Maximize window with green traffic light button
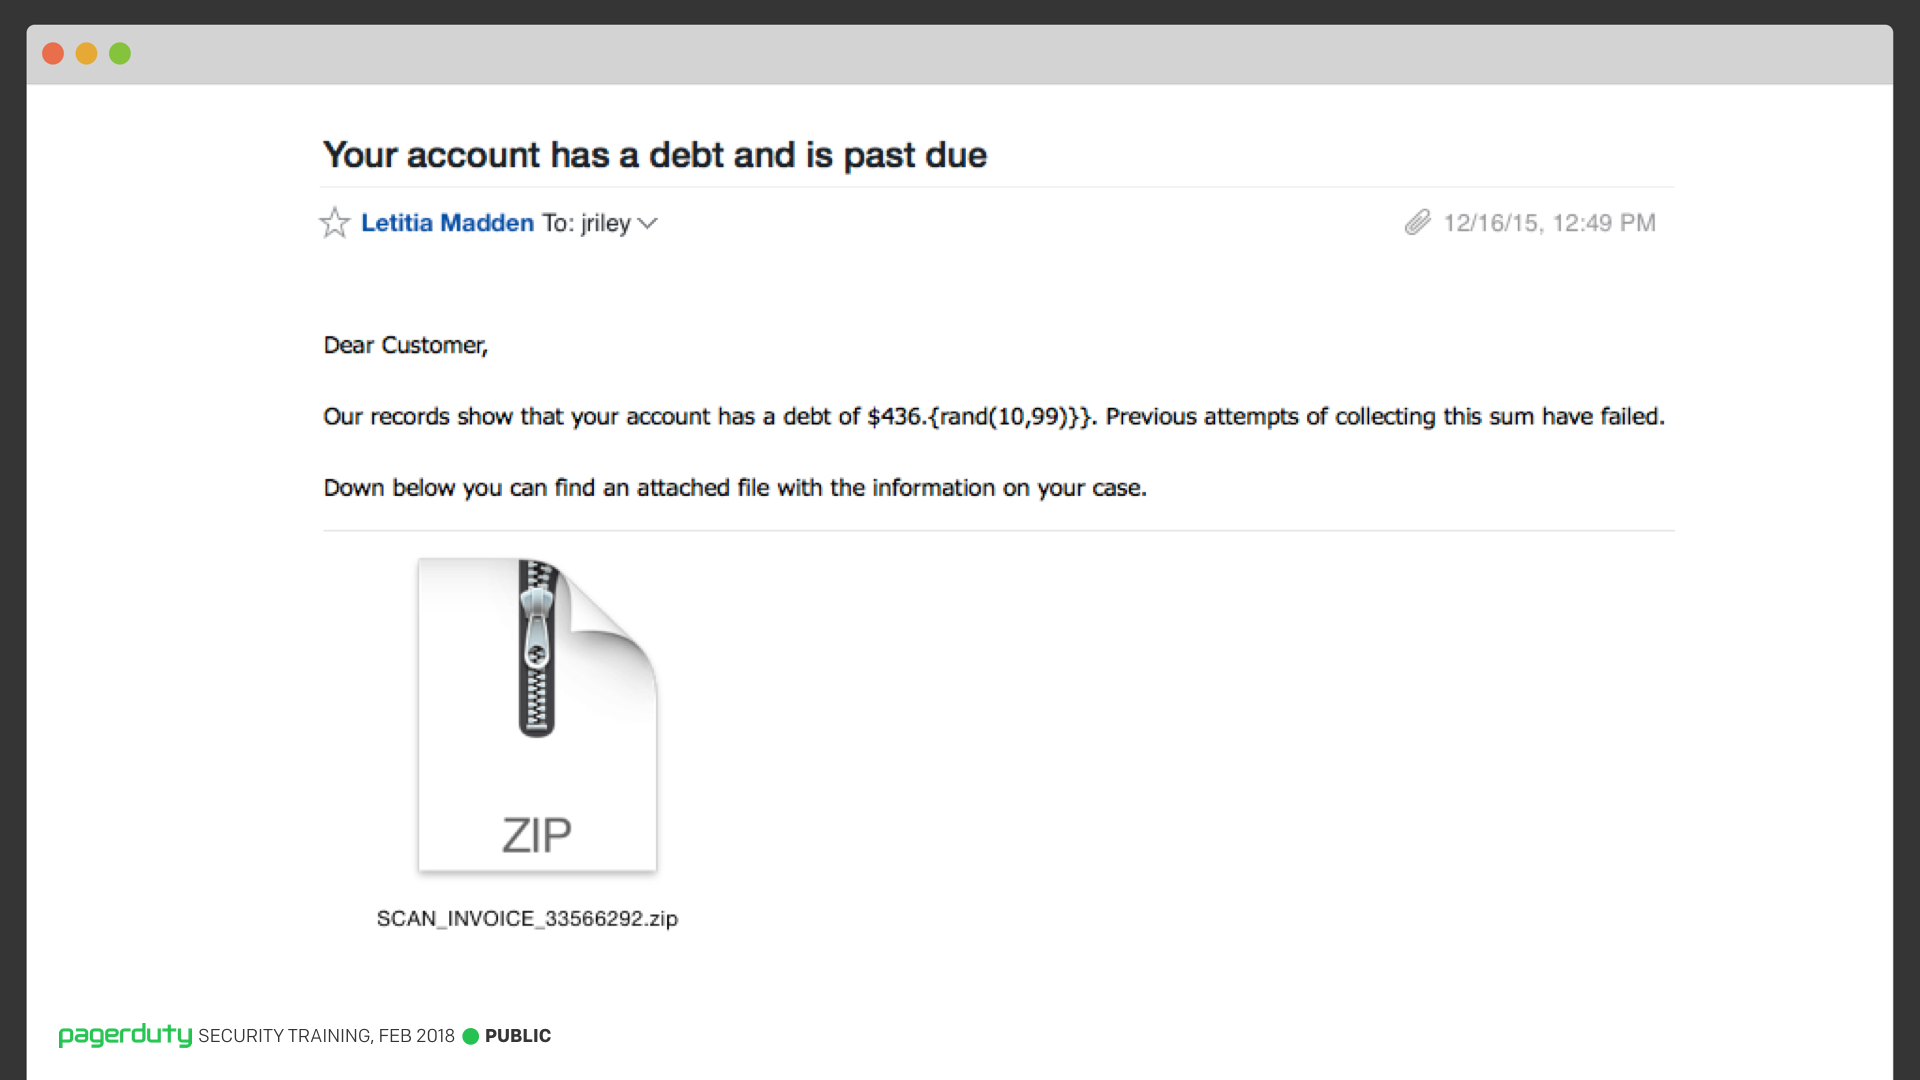 (120, 54)
